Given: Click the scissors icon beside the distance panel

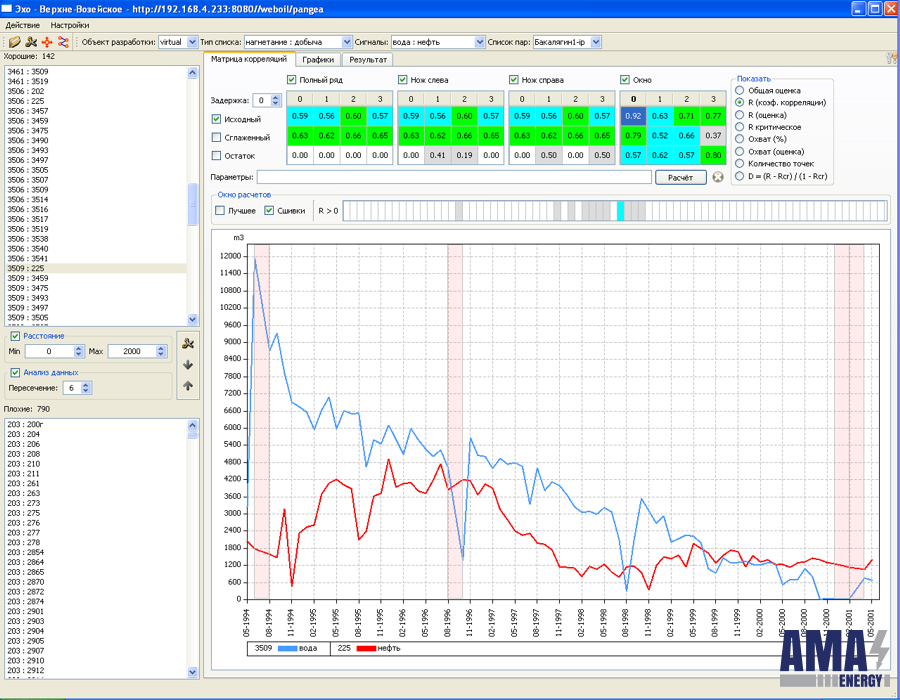Looking at the screenshot, I should 187,343.
